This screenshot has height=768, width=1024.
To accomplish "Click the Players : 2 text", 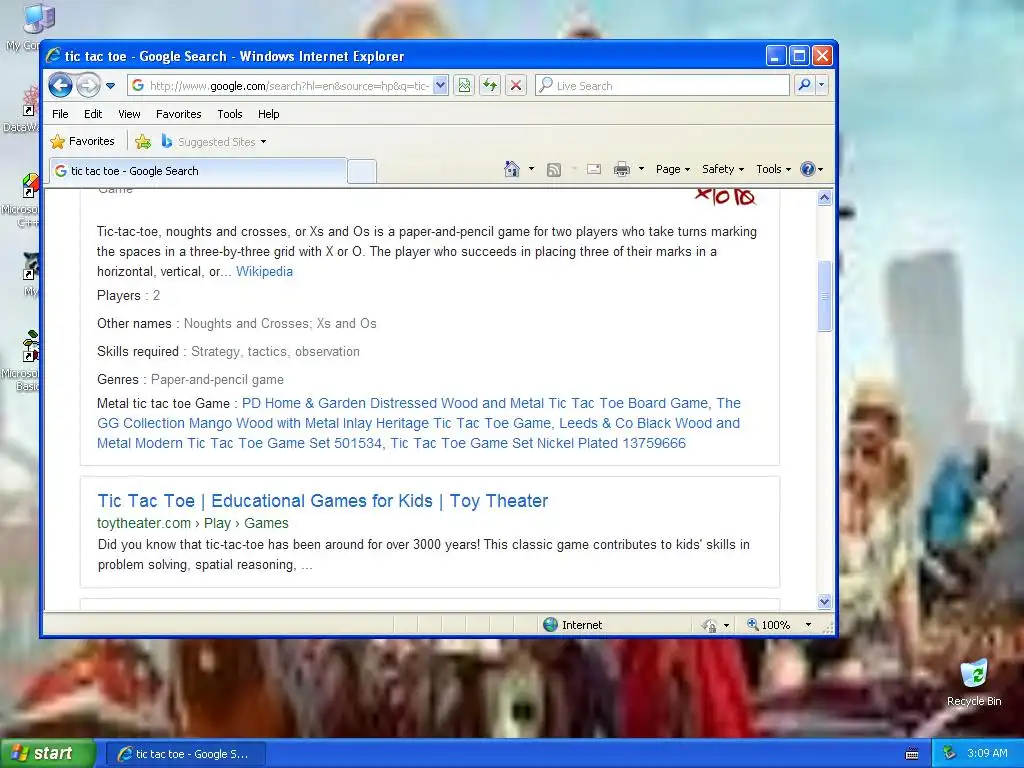I will (x=128, y=295).
